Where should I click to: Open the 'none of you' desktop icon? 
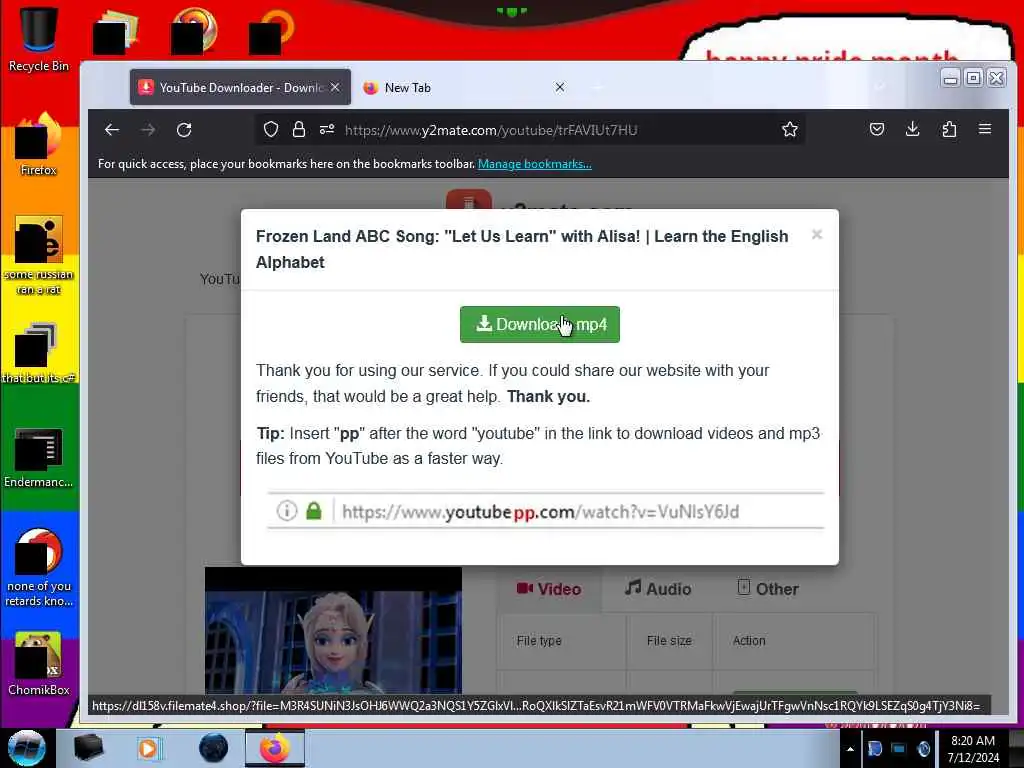click(x=39, y=567)
